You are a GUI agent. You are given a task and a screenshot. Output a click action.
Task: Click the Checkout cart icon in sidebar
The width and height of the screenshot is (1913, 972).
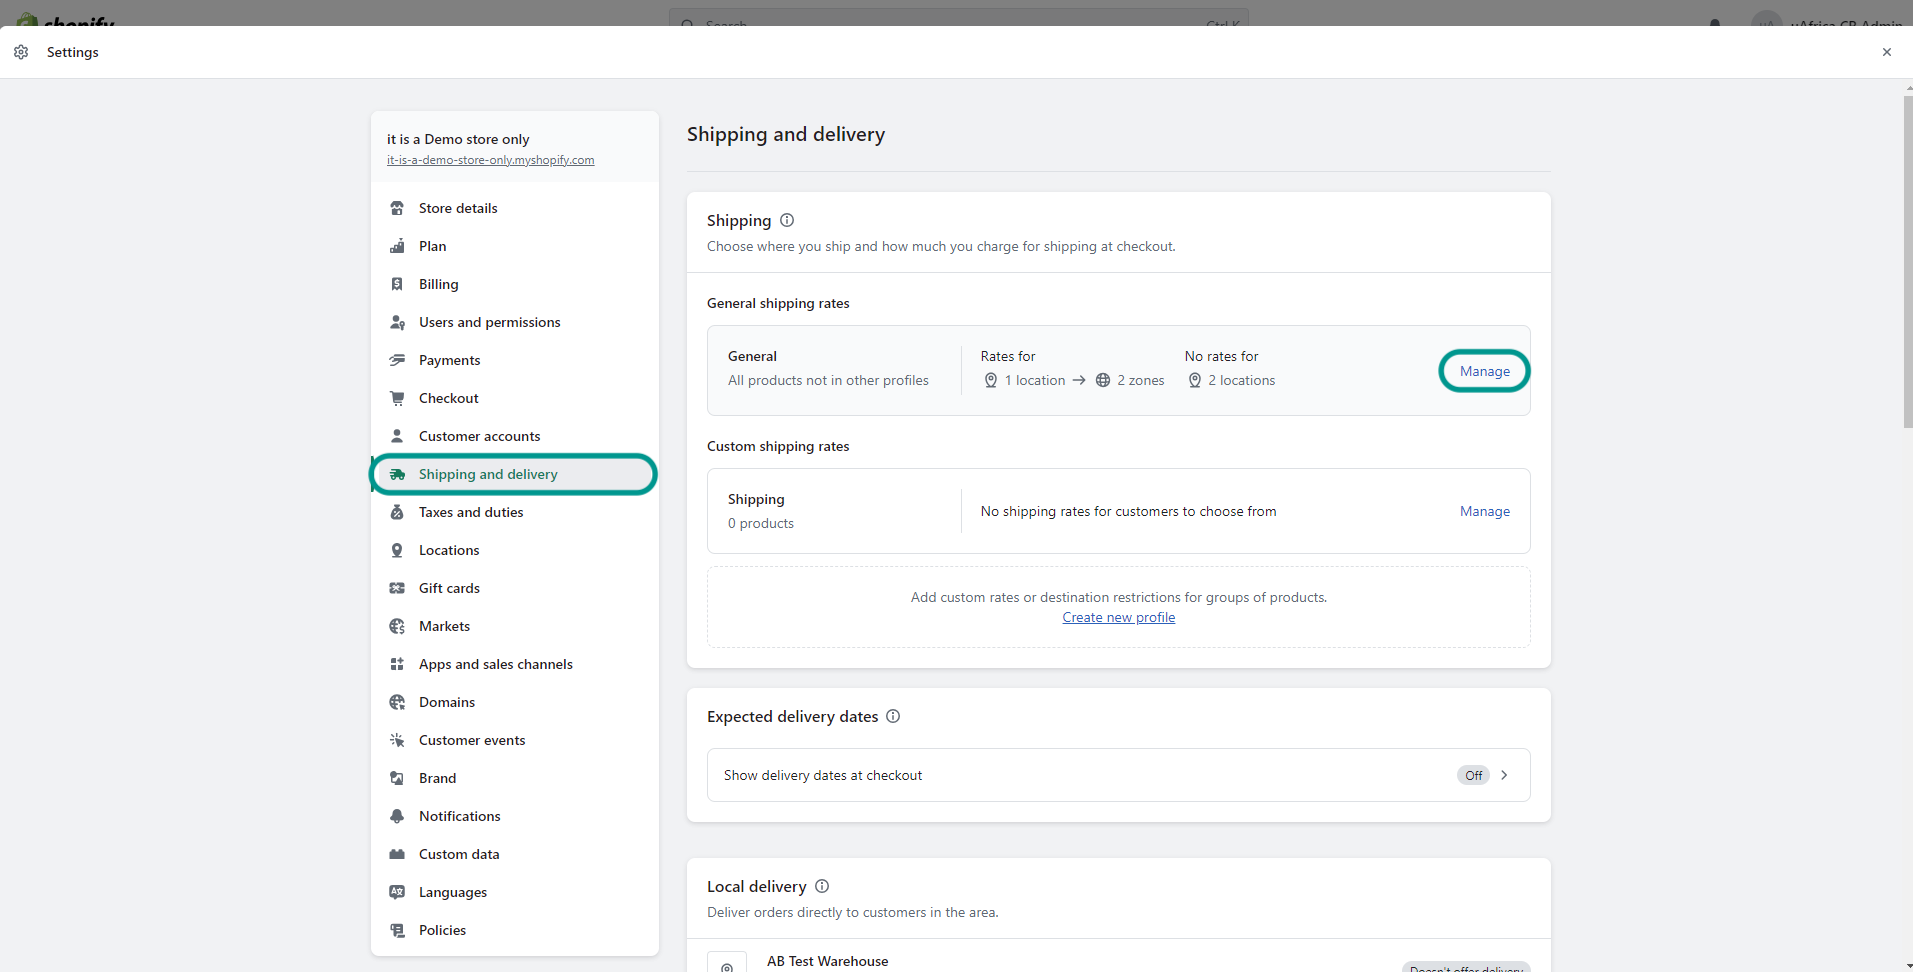tap(397, 398)
